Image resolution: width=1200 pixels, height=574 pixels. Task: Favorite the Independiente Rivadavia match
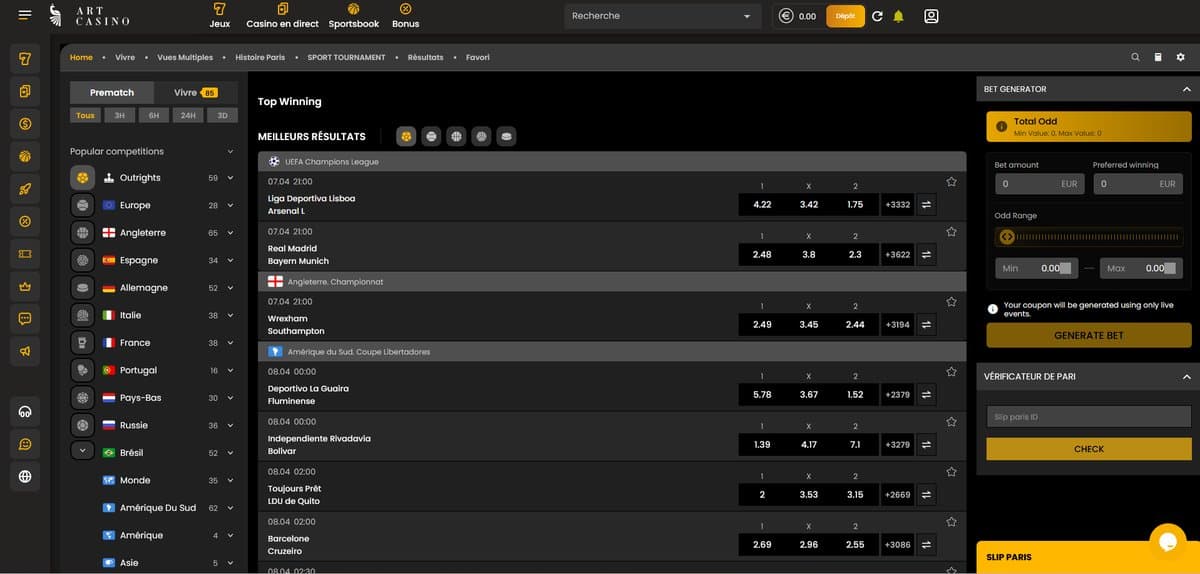click(951, 421)
